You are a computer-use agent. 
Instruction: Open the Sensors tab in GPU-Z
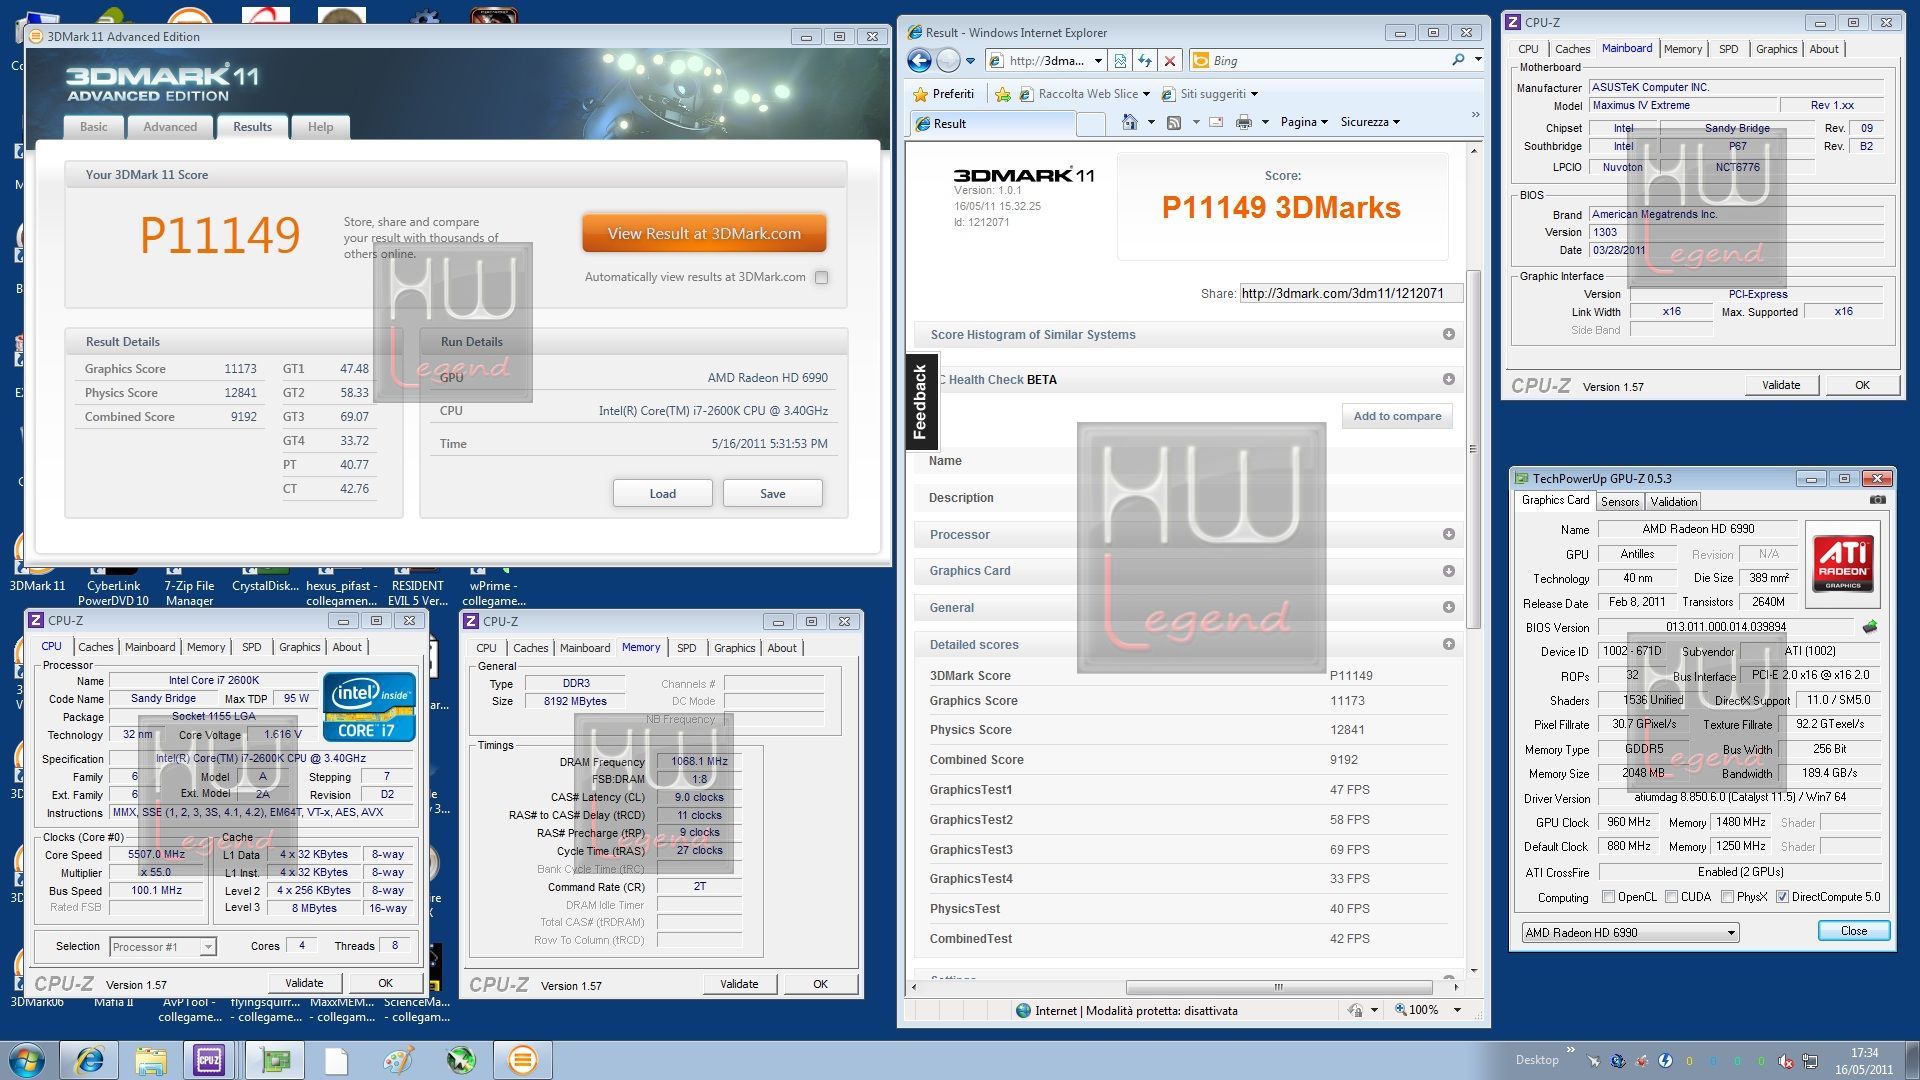pyautogui.click(x=1619, y=502)
